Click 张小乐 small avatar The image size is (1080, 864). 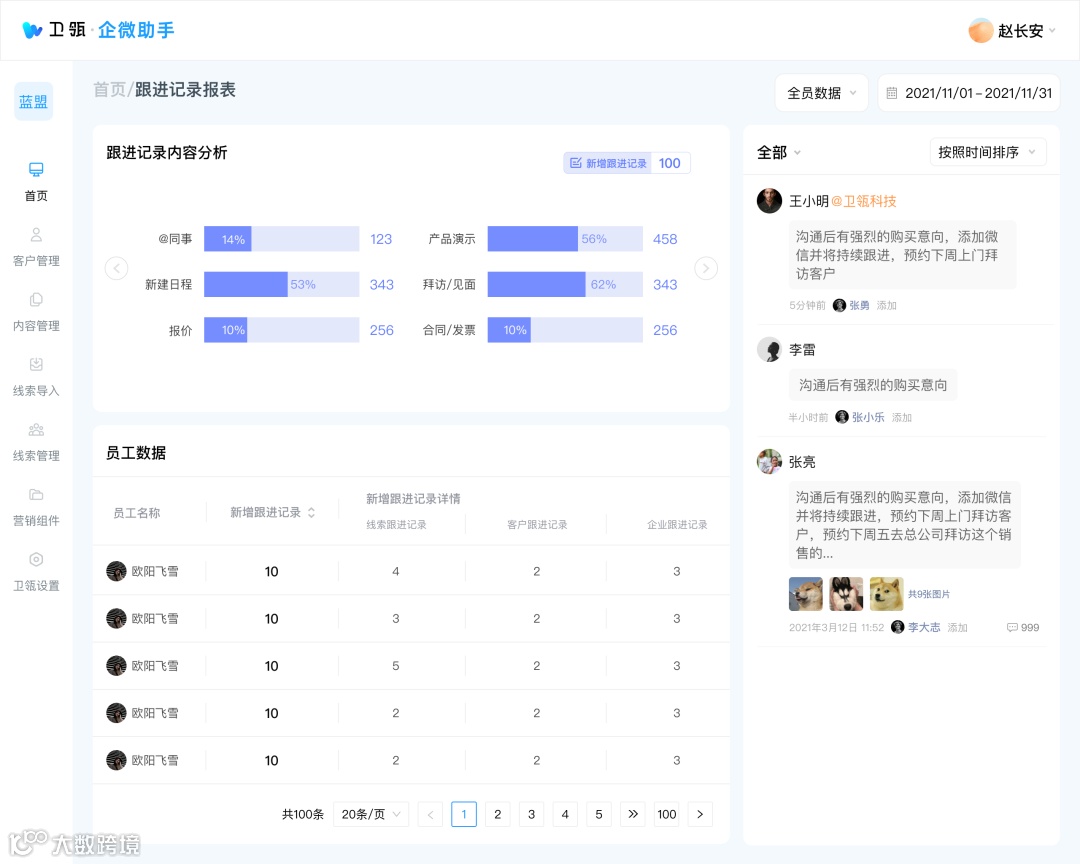click(x=842, y=417)
